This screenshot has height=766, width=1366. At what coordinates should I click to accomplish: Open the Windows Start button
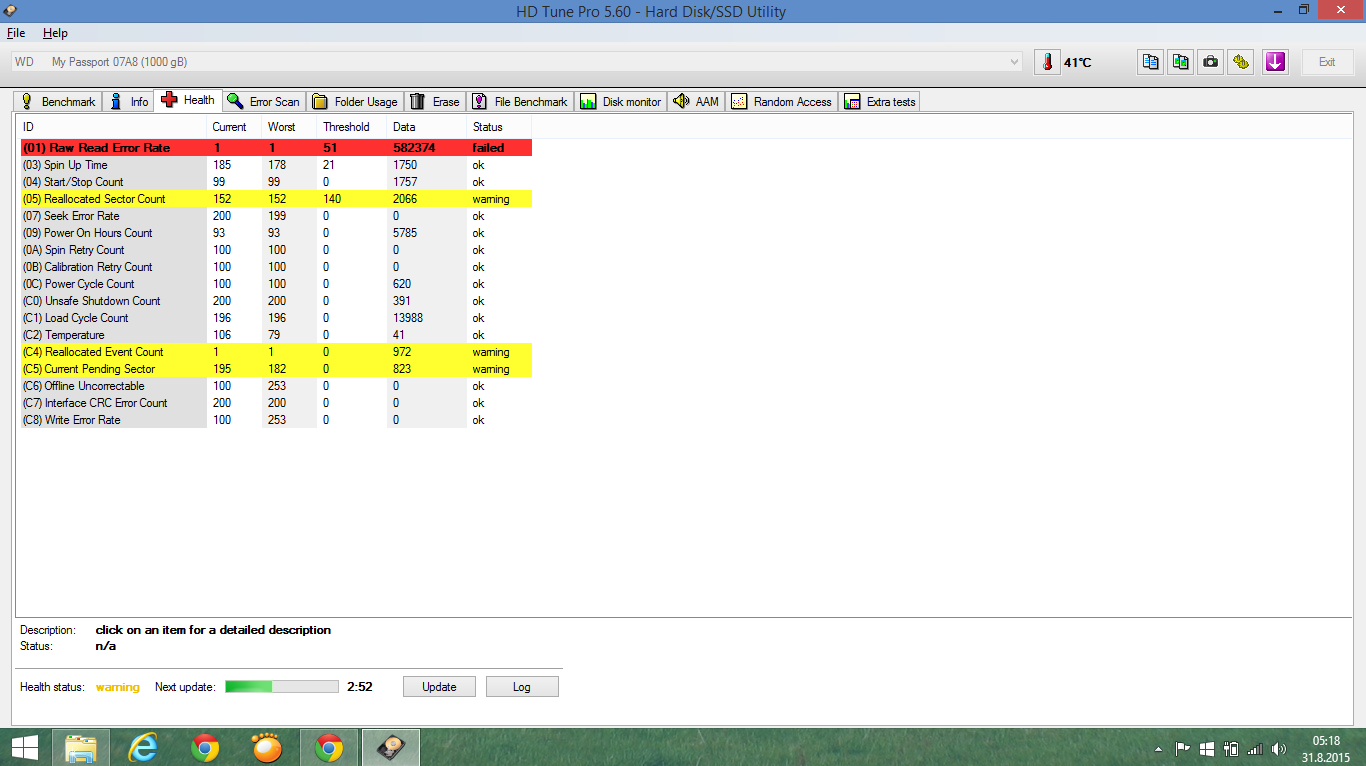tap(25, 747)
